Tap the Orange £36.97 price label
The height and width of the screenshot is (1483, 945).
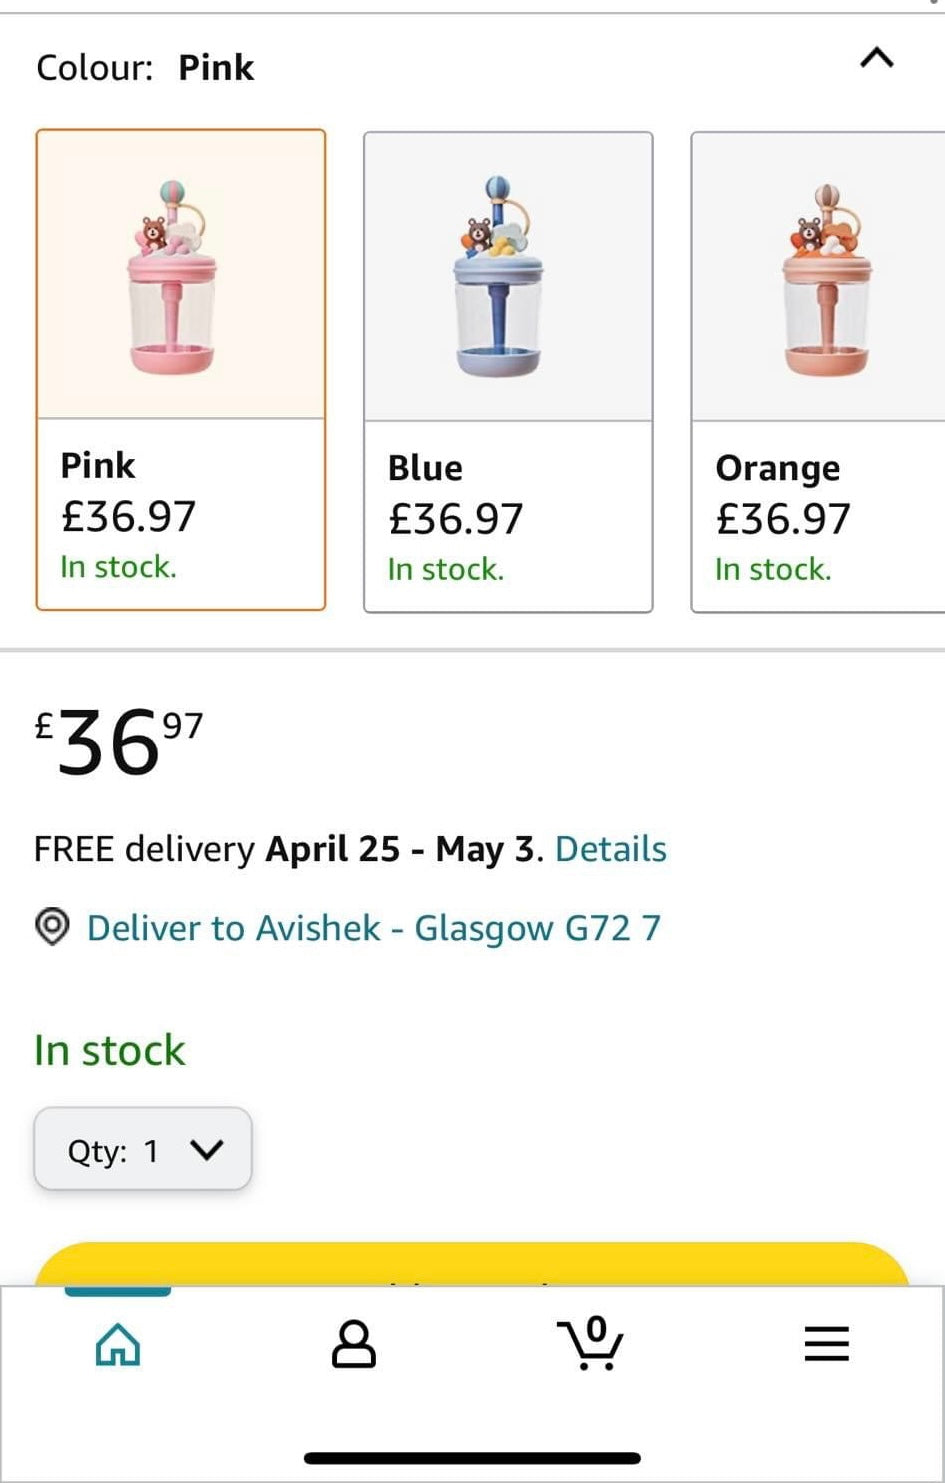pyautogui.click(x=783, y=519)
